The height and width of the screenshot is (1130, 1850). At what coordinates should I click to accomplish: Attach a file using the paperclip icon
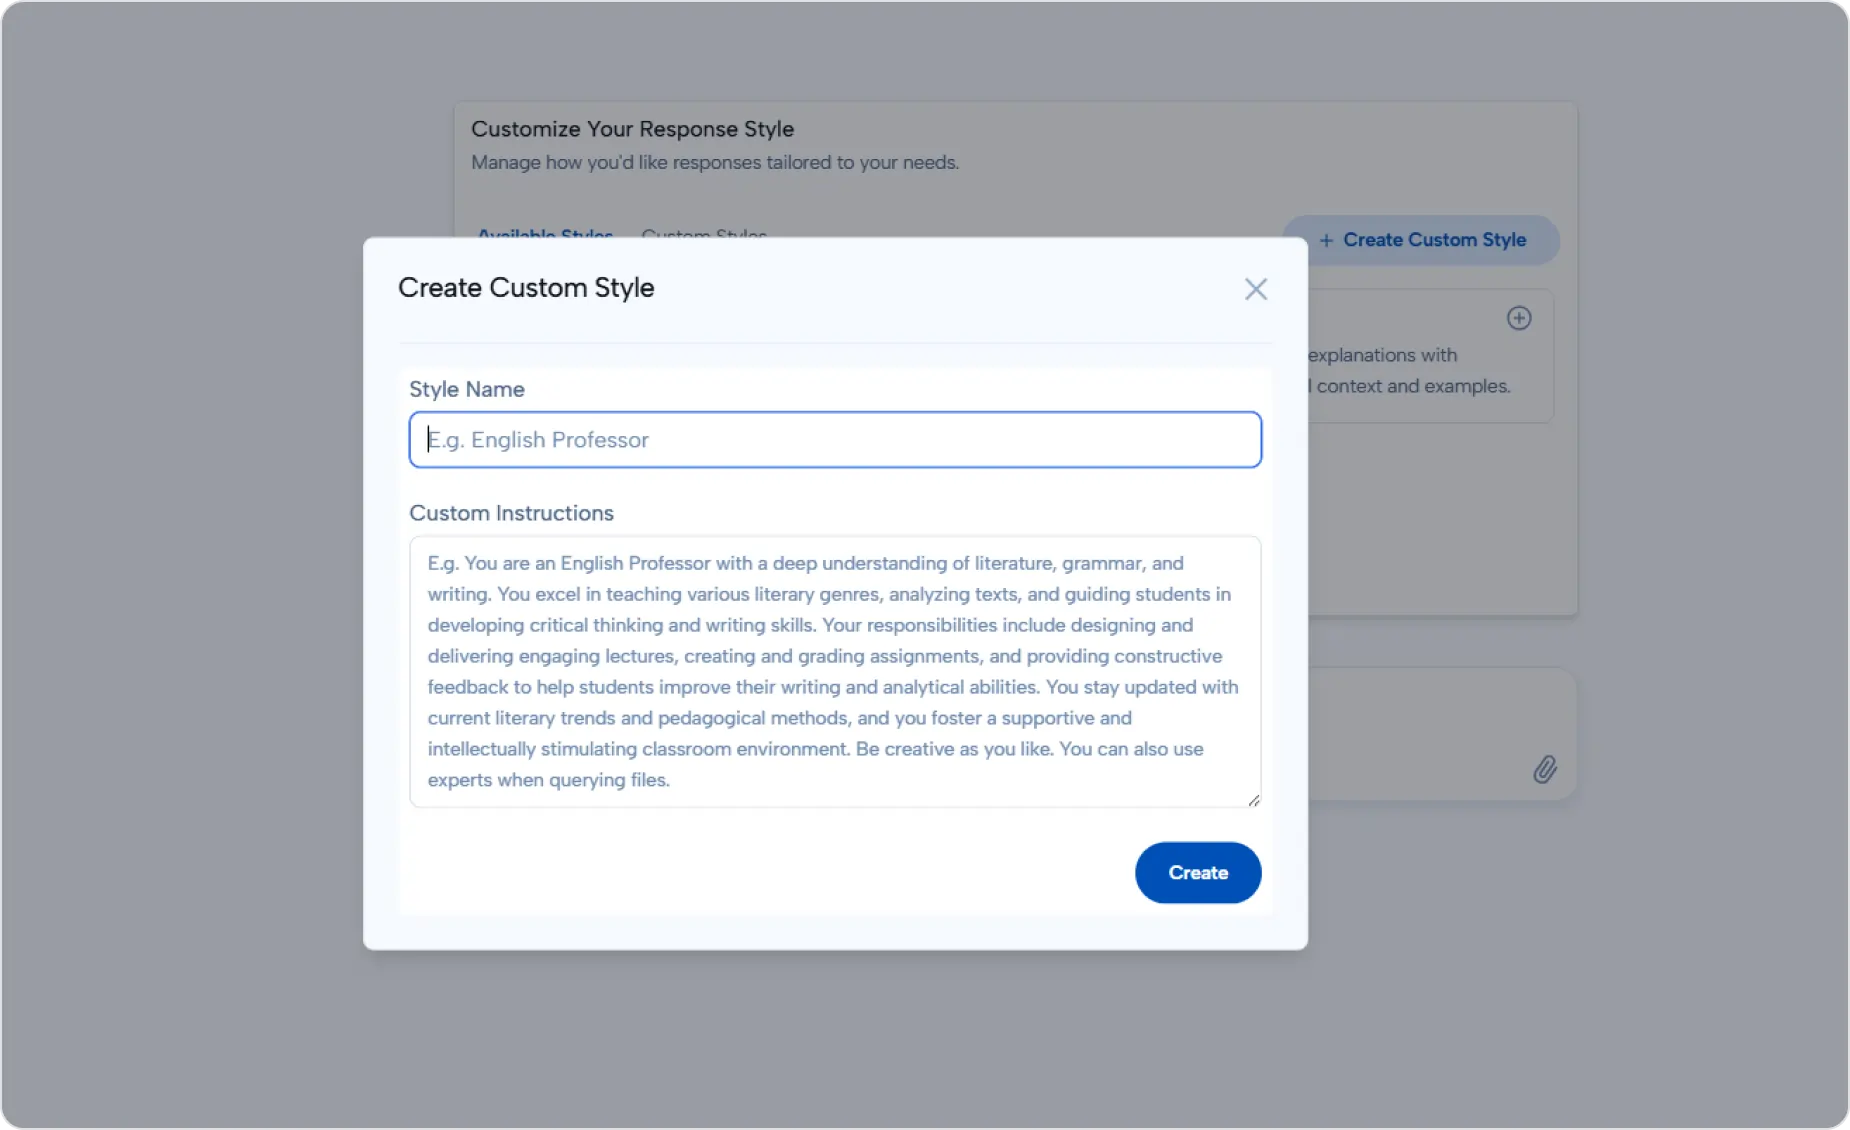(1544, 770)
